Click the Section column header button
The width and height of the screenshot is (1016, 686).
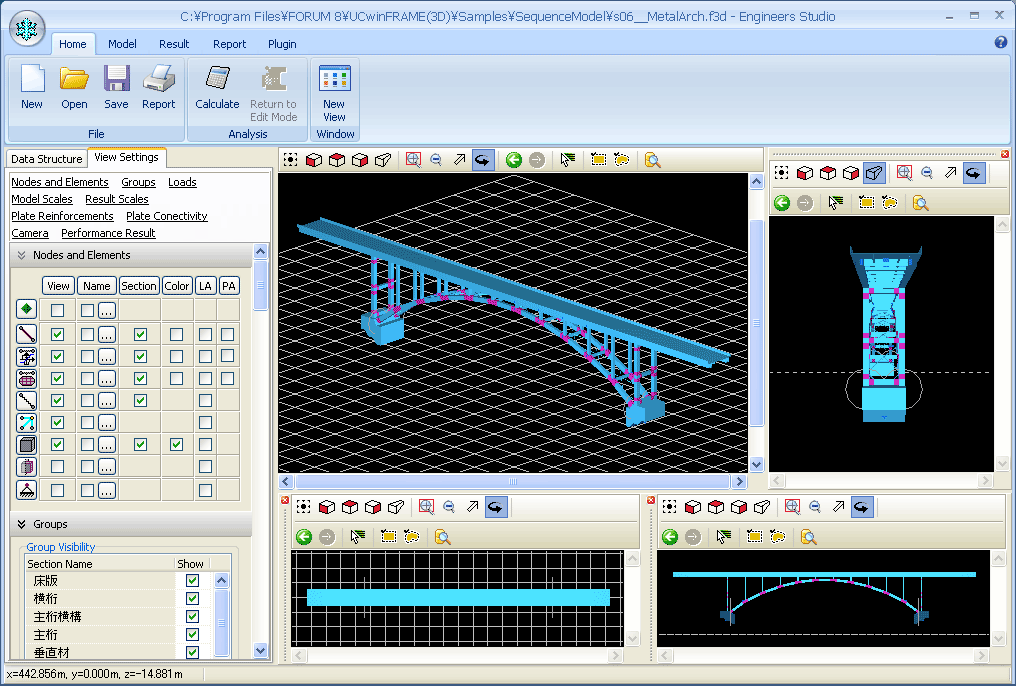click(139, 286)
